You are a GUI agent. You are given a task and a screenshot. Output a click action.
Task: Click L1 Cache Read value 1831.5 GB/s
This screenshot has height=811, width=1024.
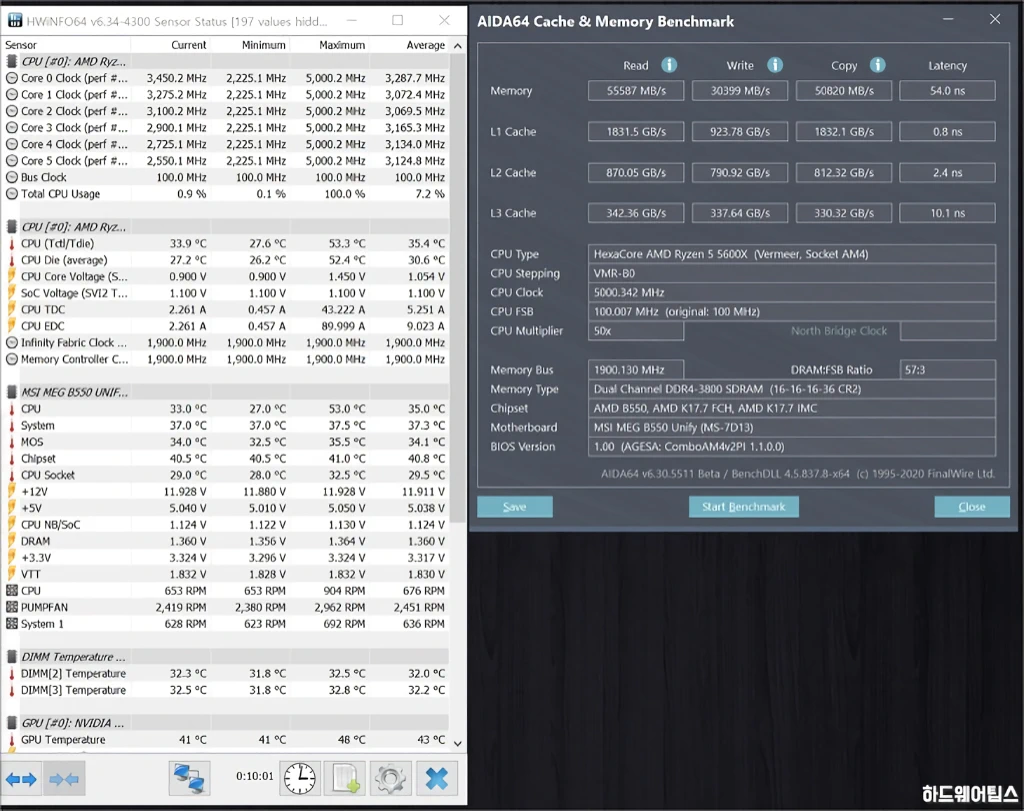pyautogui.click(x=636, y=131)
